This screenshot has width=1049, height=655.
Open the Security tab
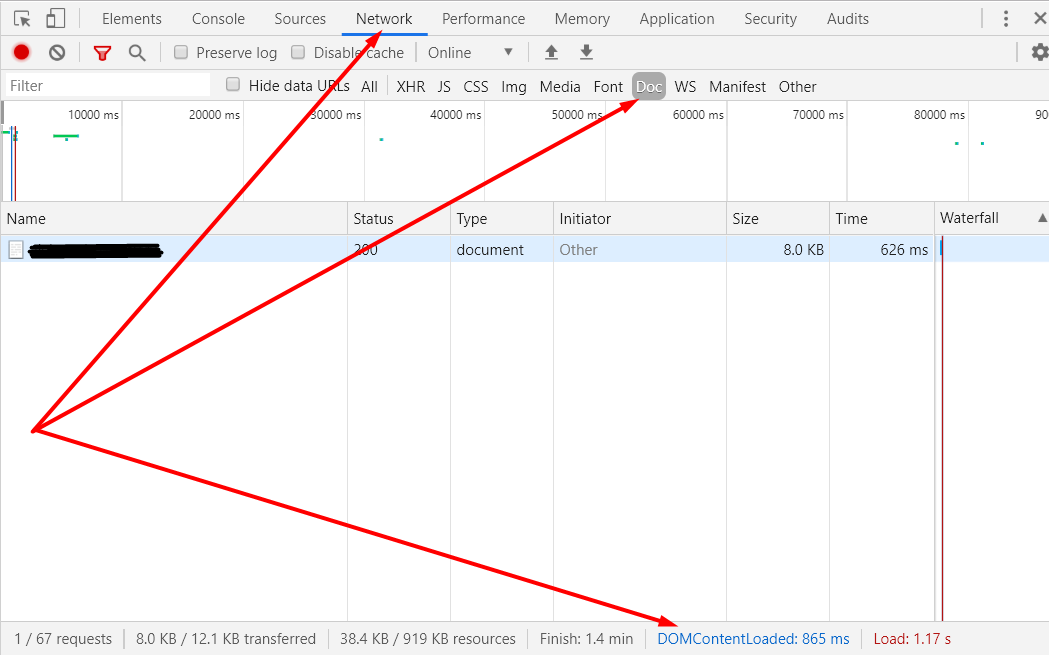[x=770, y=19]
